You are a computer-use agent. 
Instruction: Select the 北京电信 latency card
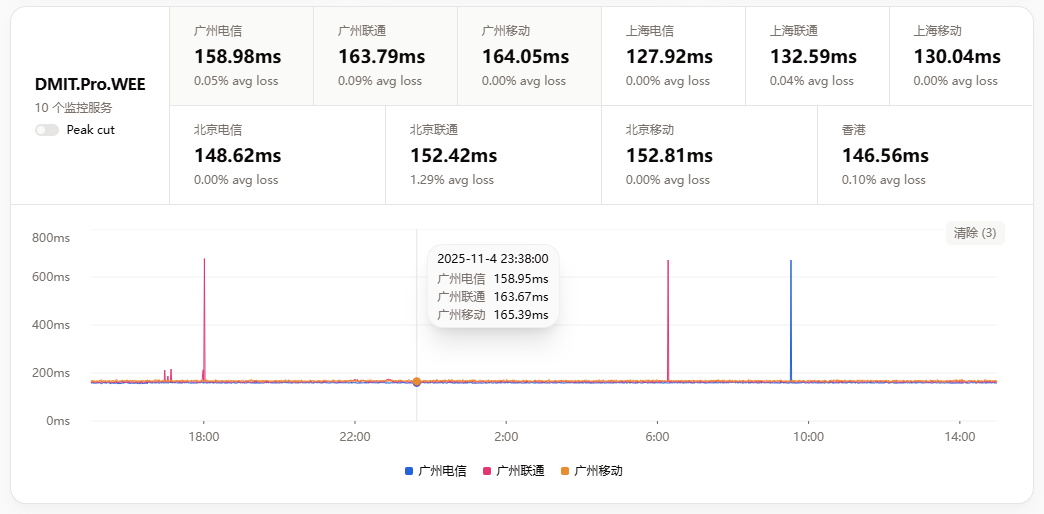point(277,155)
